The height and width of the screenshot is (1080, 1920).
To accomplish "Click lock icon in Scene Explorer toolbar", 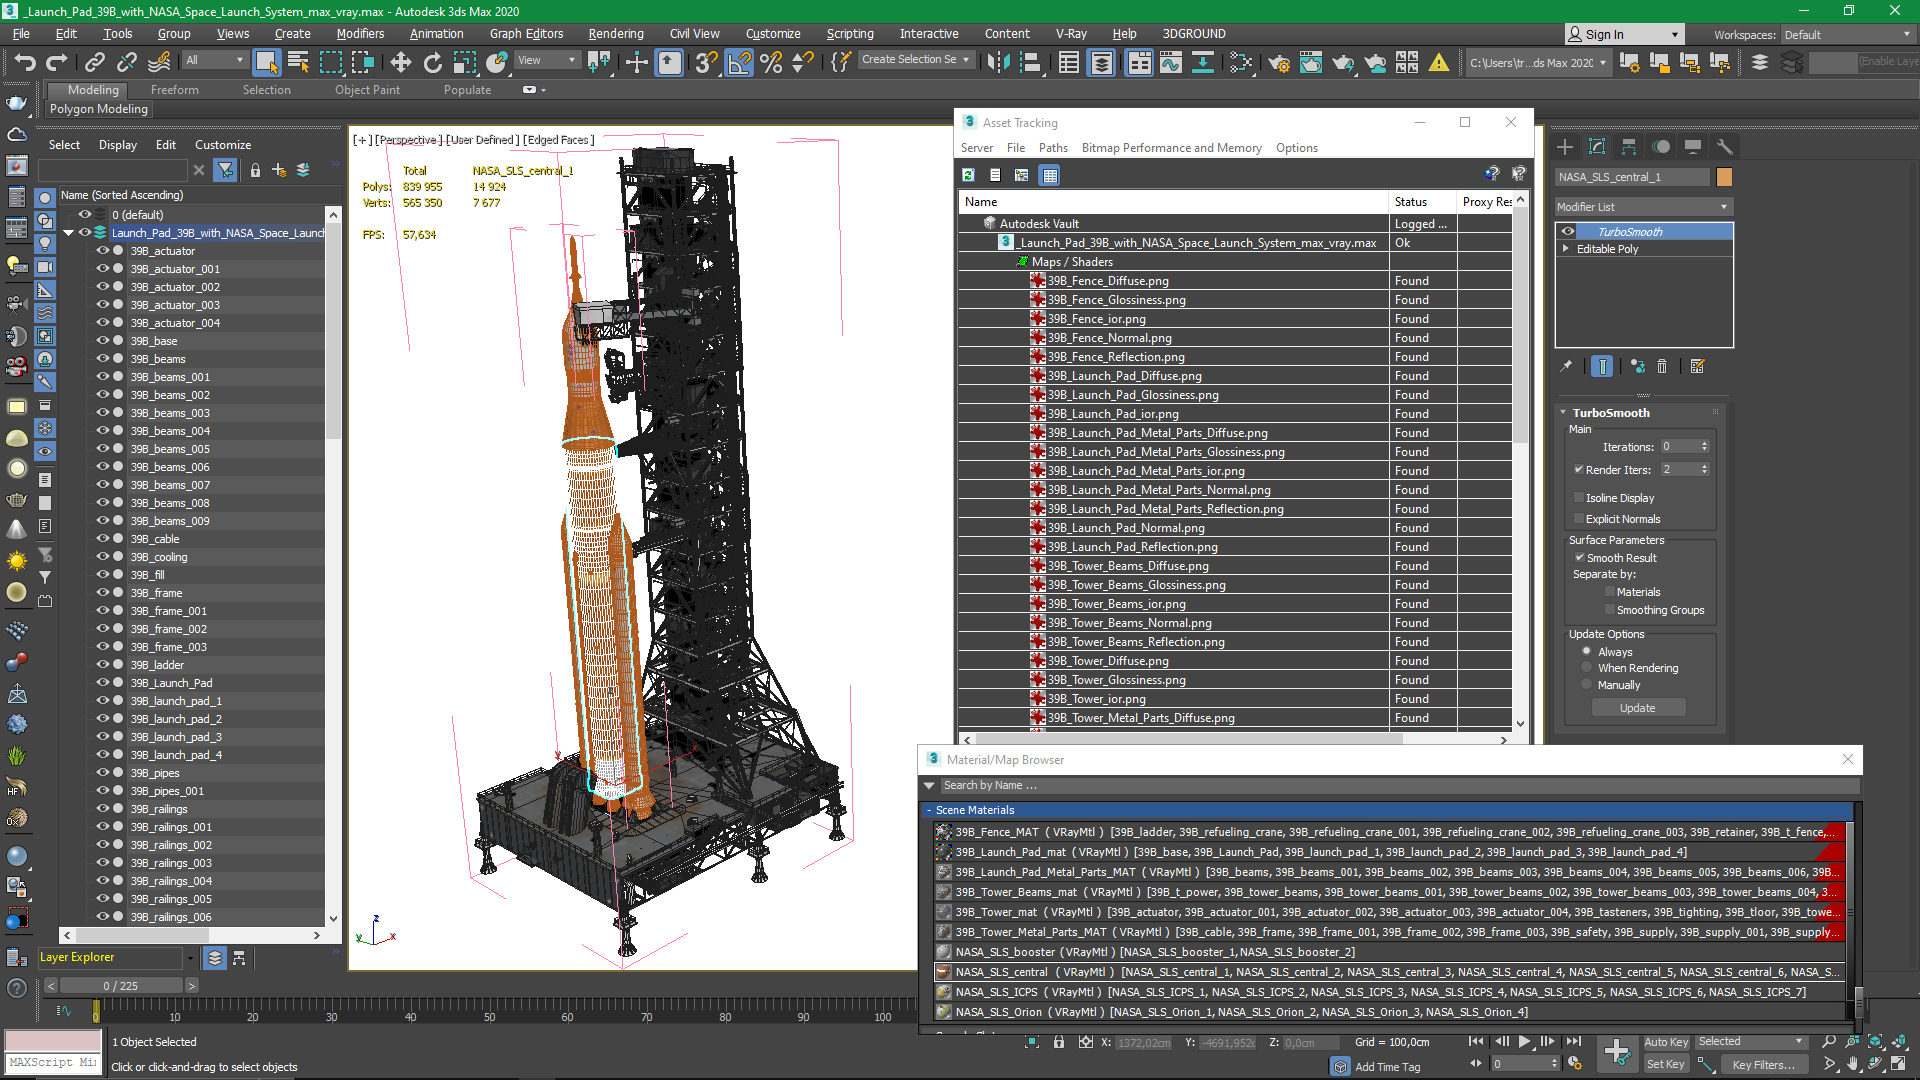I will click(254, 170).
